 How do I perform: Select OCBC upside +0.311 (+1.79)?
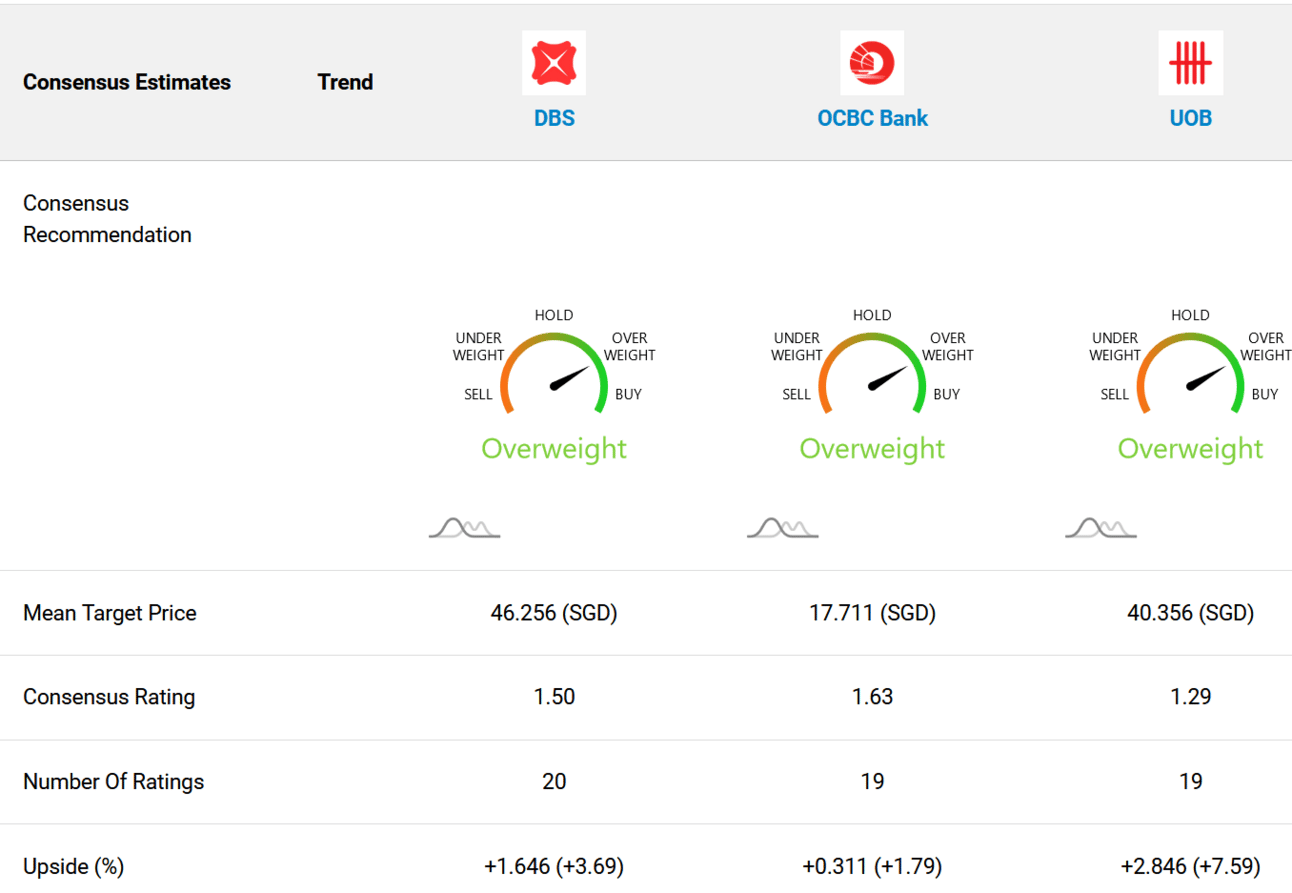[872, 867]
